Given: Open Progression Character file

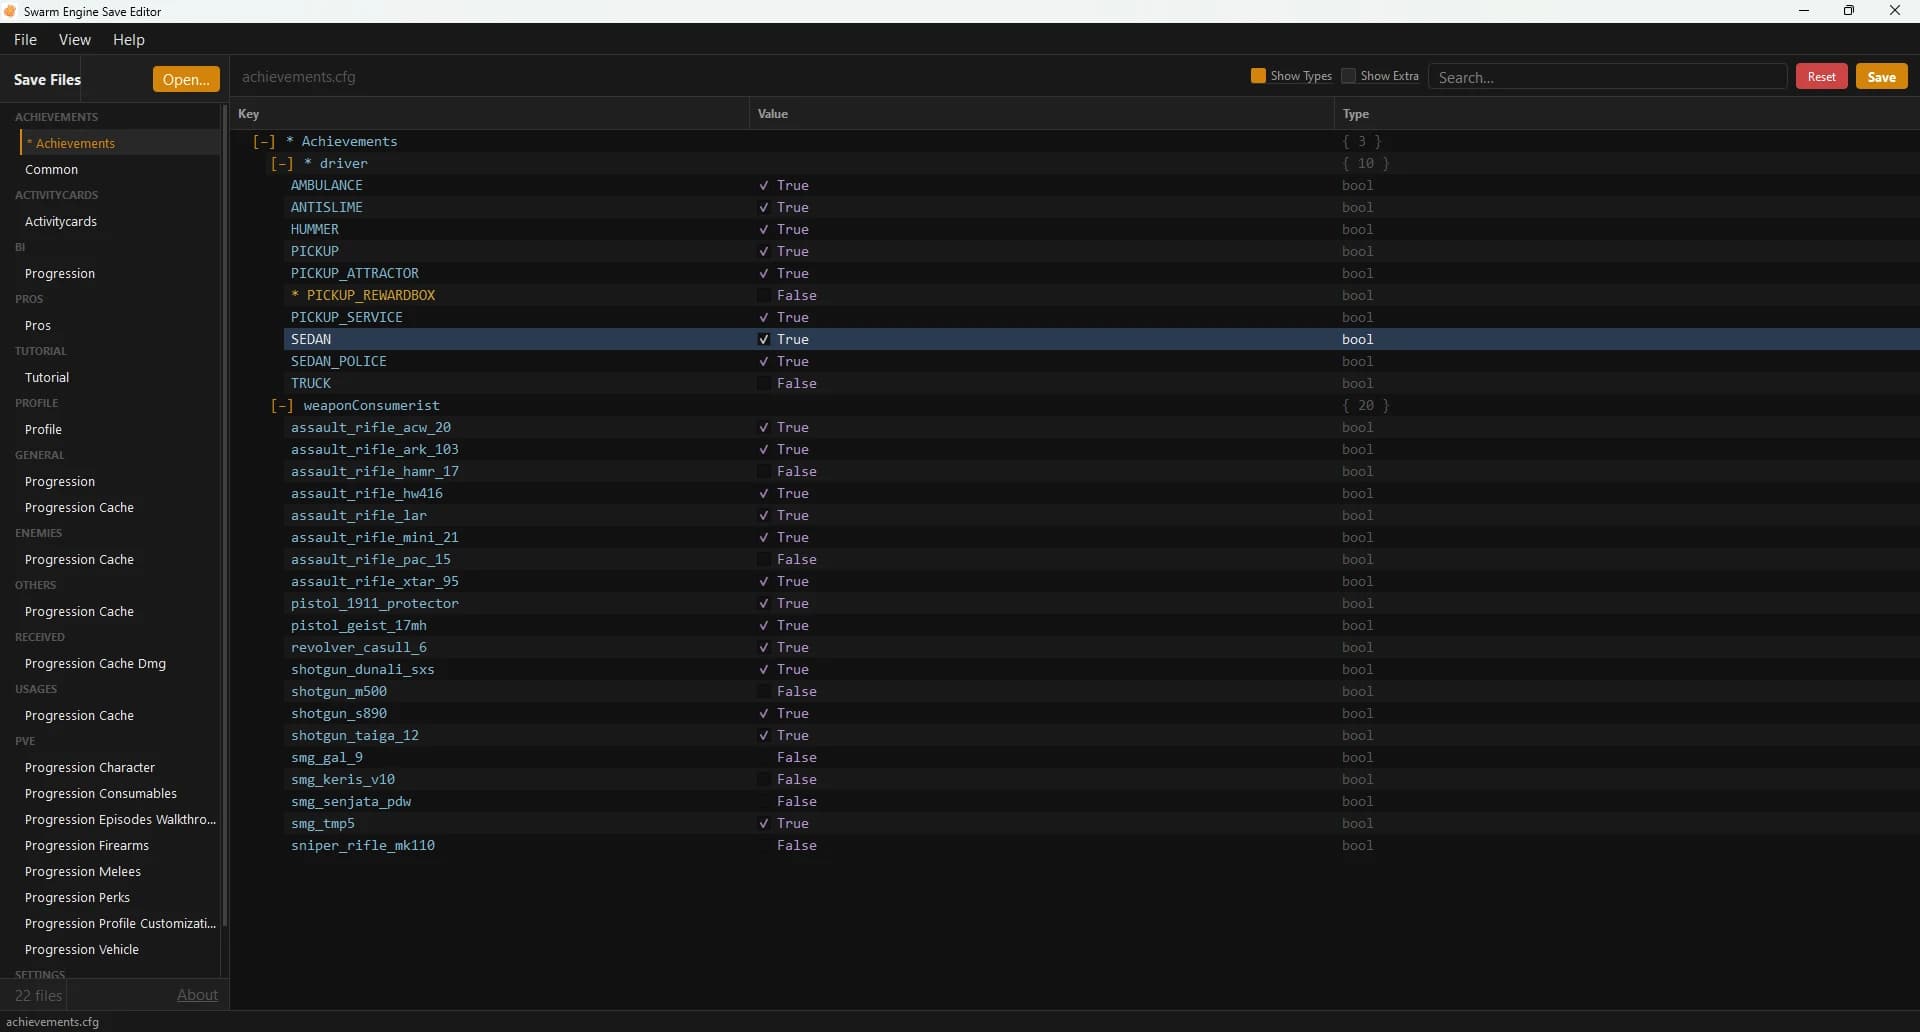Looking at the screenshot, I should (120, 767).
